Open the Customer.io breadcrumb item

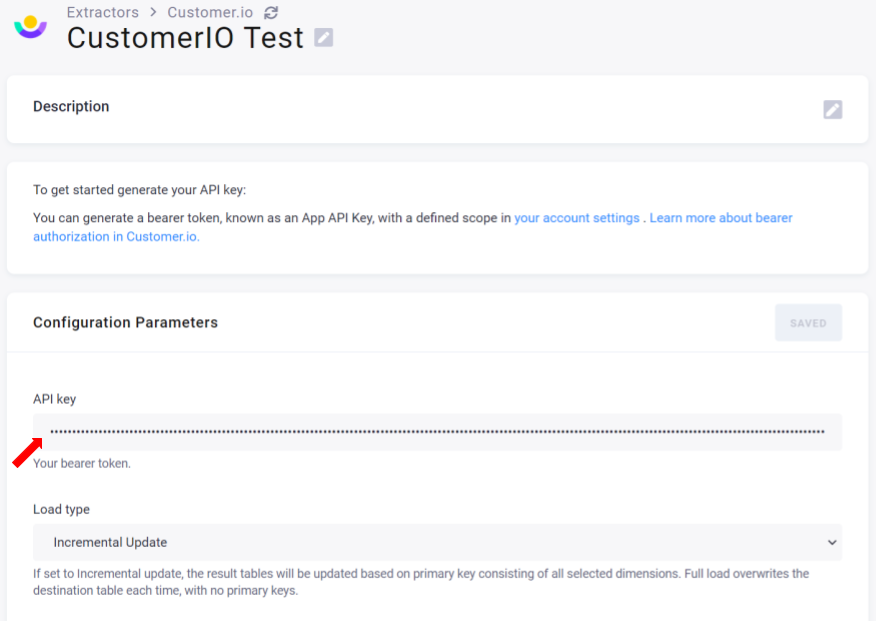[210, 12]
